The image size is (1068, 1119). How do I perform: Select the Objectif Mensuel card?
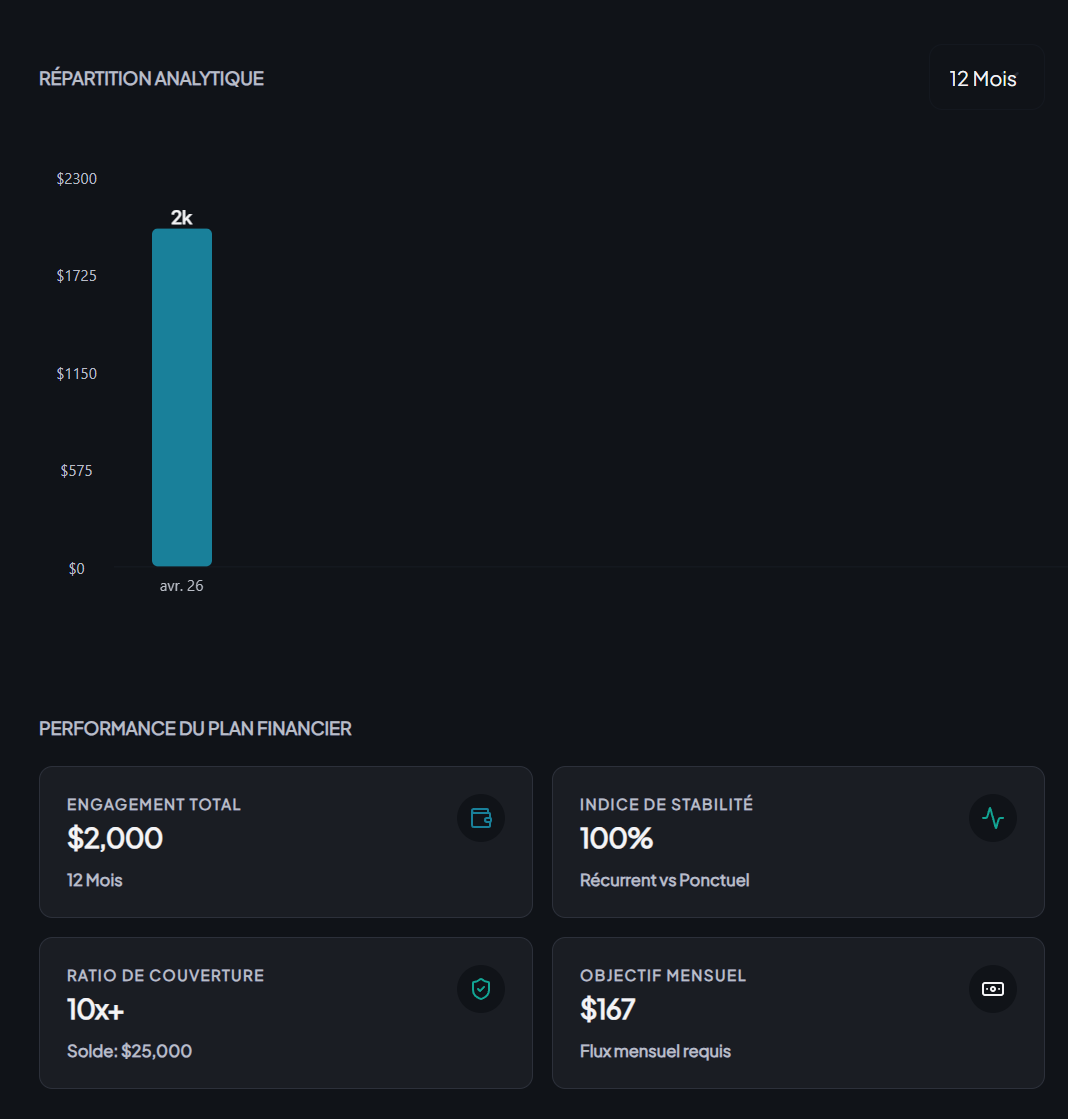pos(798,1013)
